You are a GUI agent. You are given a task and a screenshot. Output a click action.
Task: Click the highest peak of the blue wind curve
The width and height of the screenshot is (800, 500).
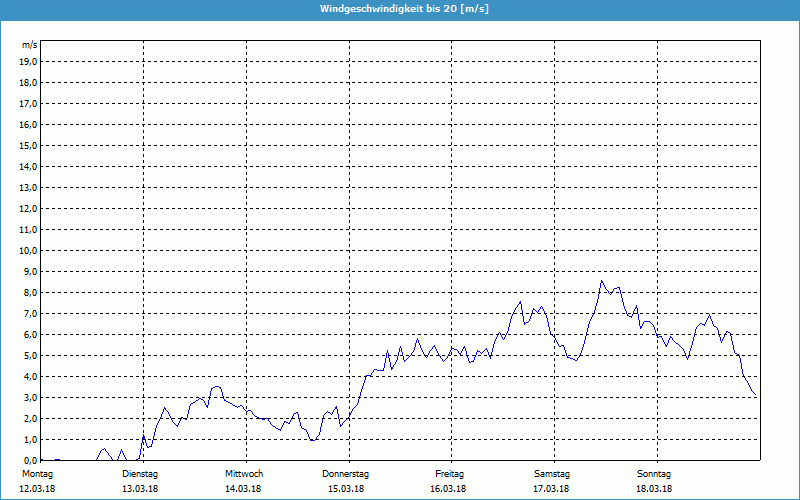coord(601,281)
